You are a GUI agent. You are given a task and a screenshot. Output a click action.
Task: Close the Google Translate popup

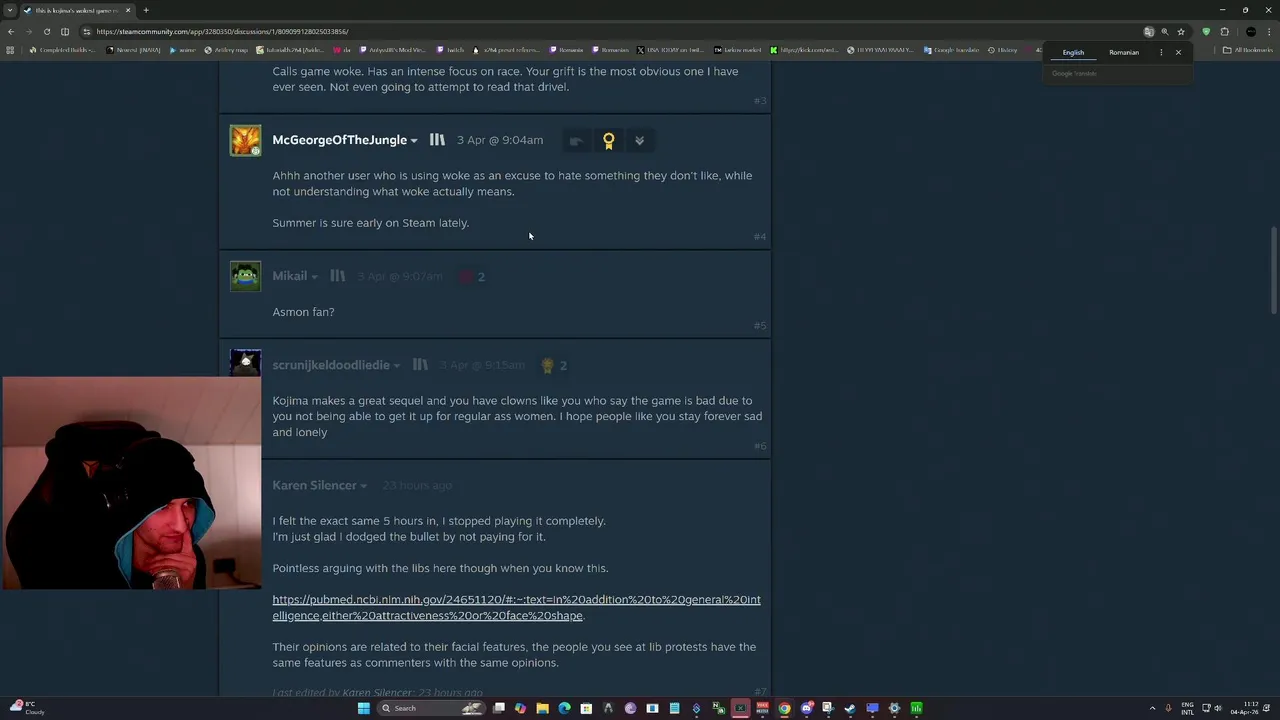[x=1178, y=52]
